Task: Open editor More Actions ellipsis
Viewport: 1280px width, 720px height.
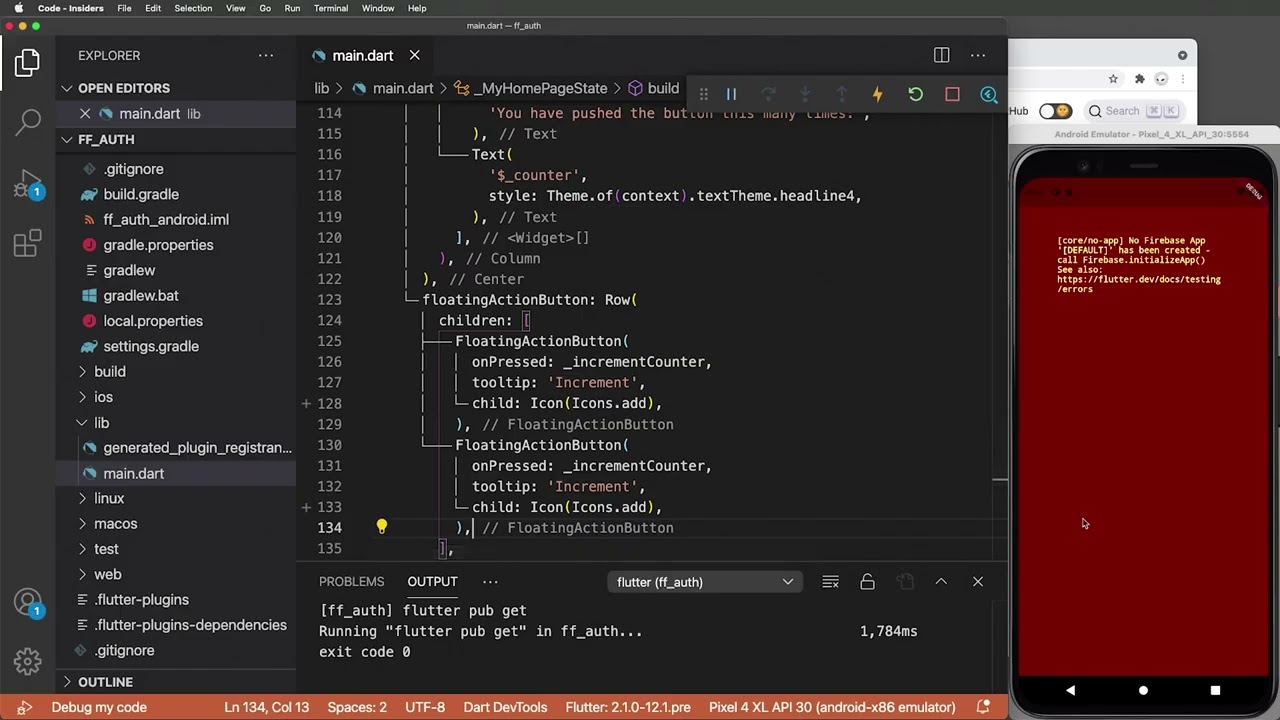Action: (x=978, y=55)
